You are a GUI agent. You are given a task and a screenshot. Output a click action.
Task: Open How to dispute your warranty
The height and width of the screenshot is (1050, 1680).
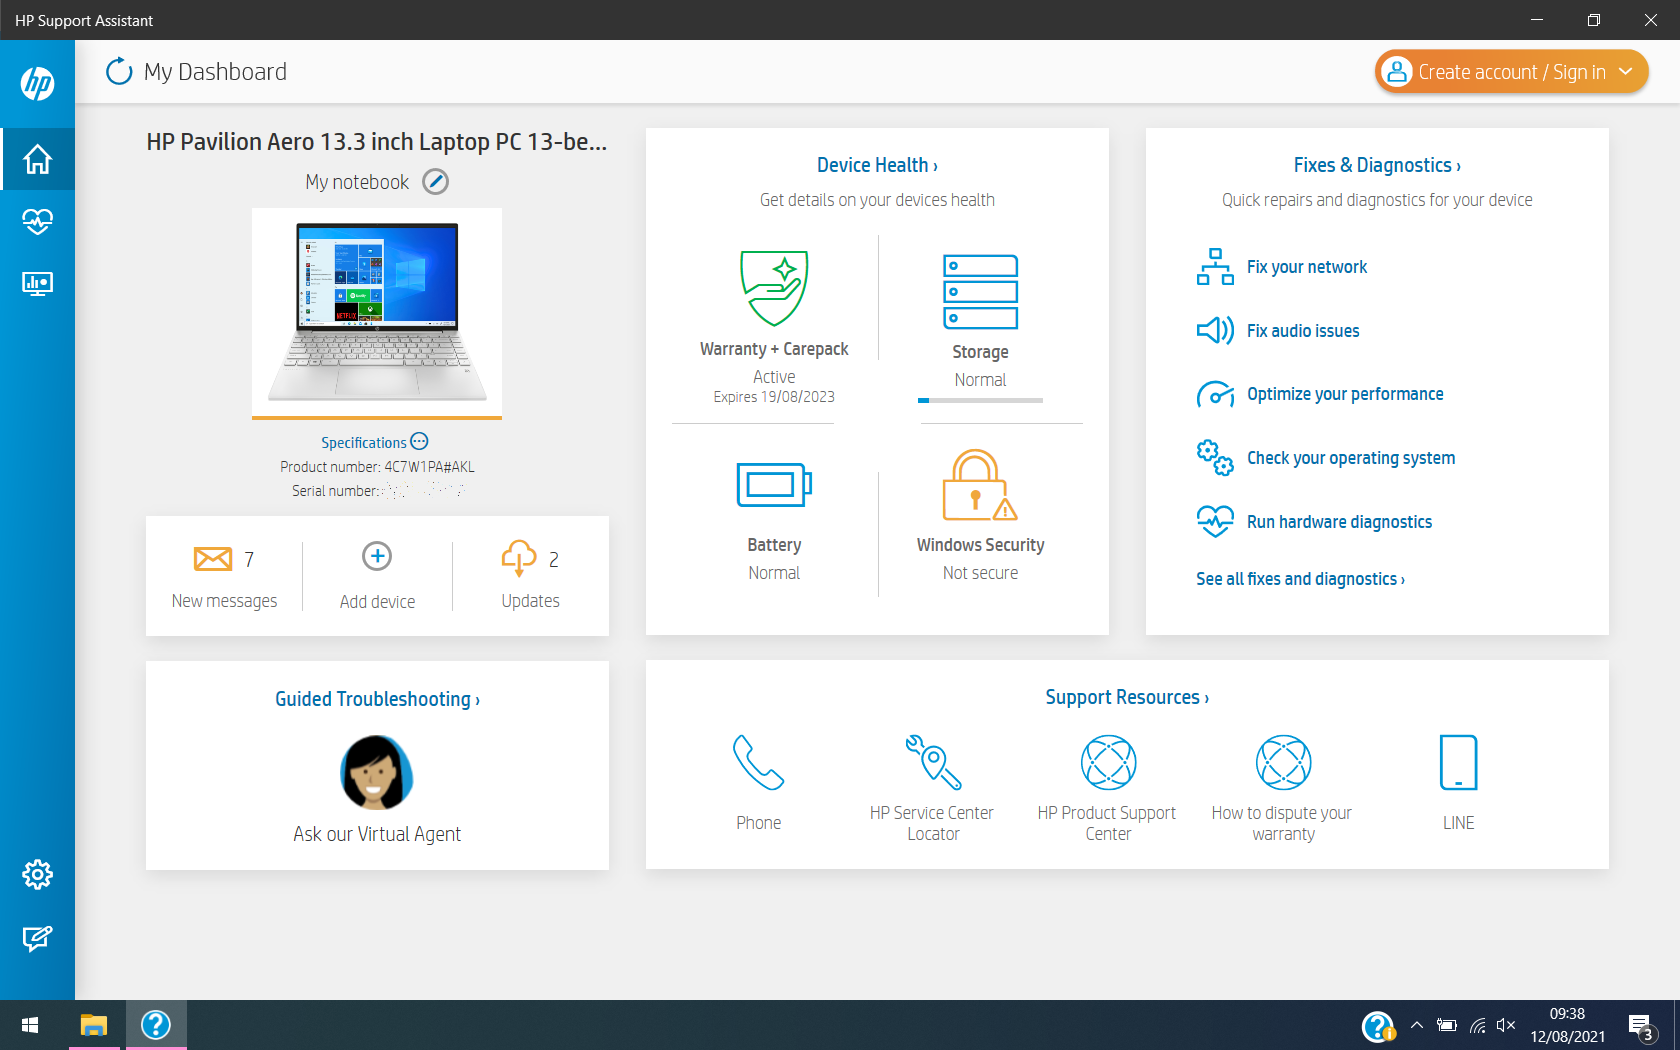[1283, 763]
